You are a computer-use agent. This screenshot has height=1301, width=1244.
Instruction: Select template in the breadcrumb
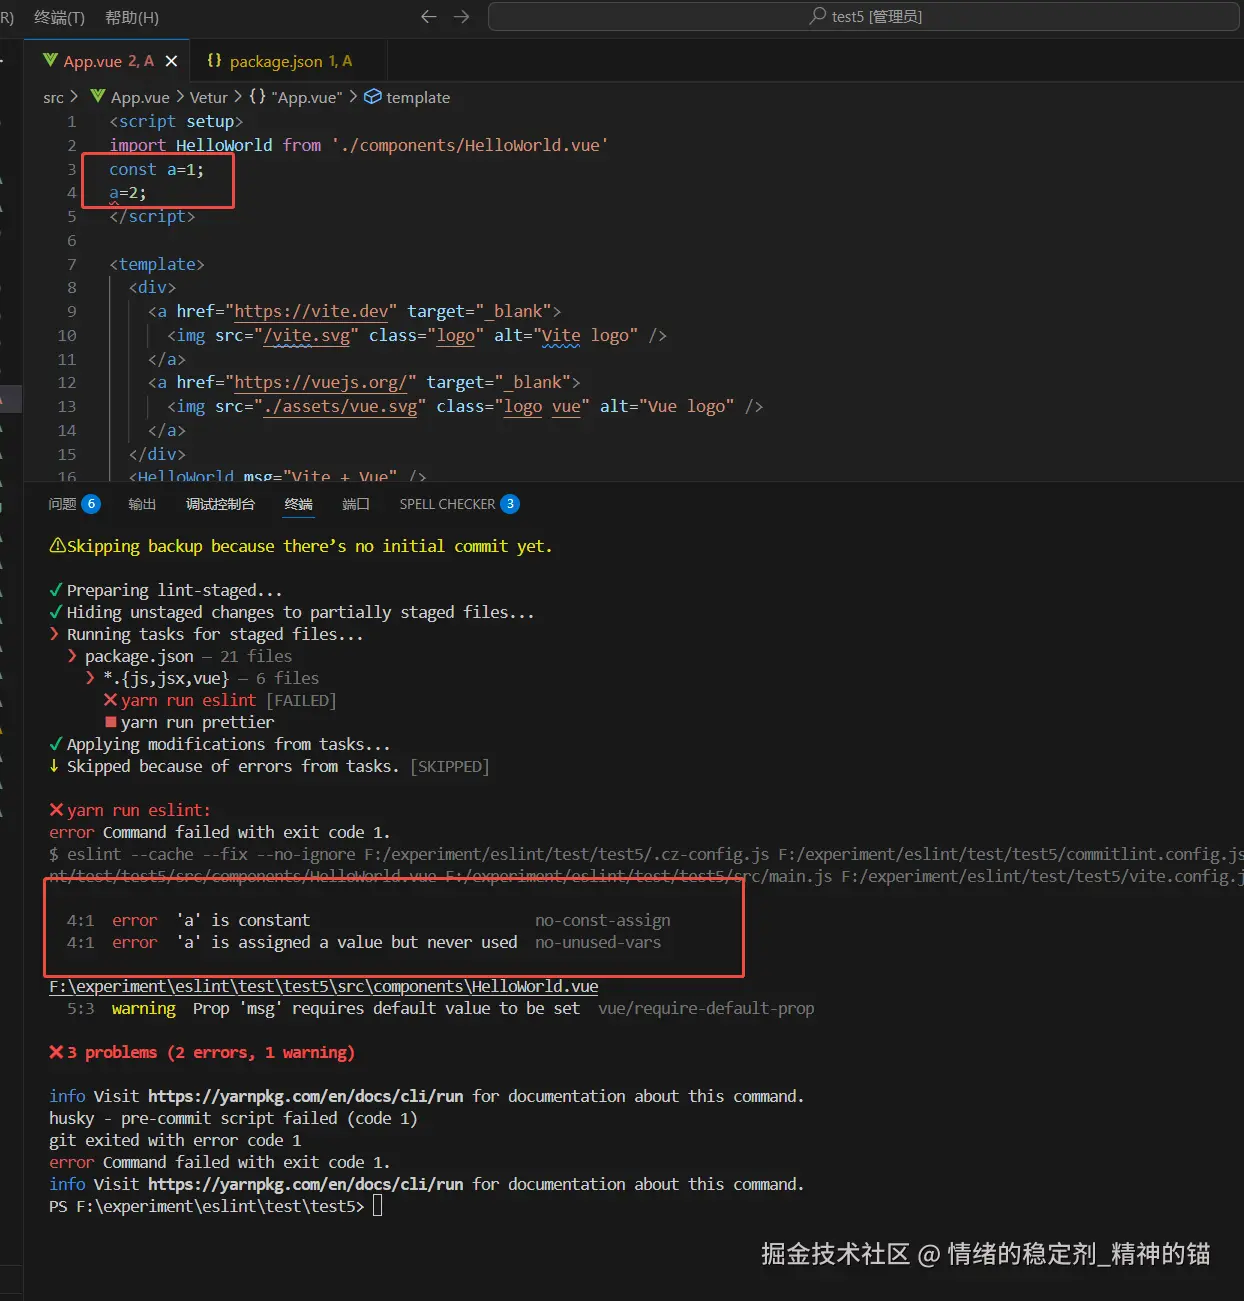tap(418, 97)
